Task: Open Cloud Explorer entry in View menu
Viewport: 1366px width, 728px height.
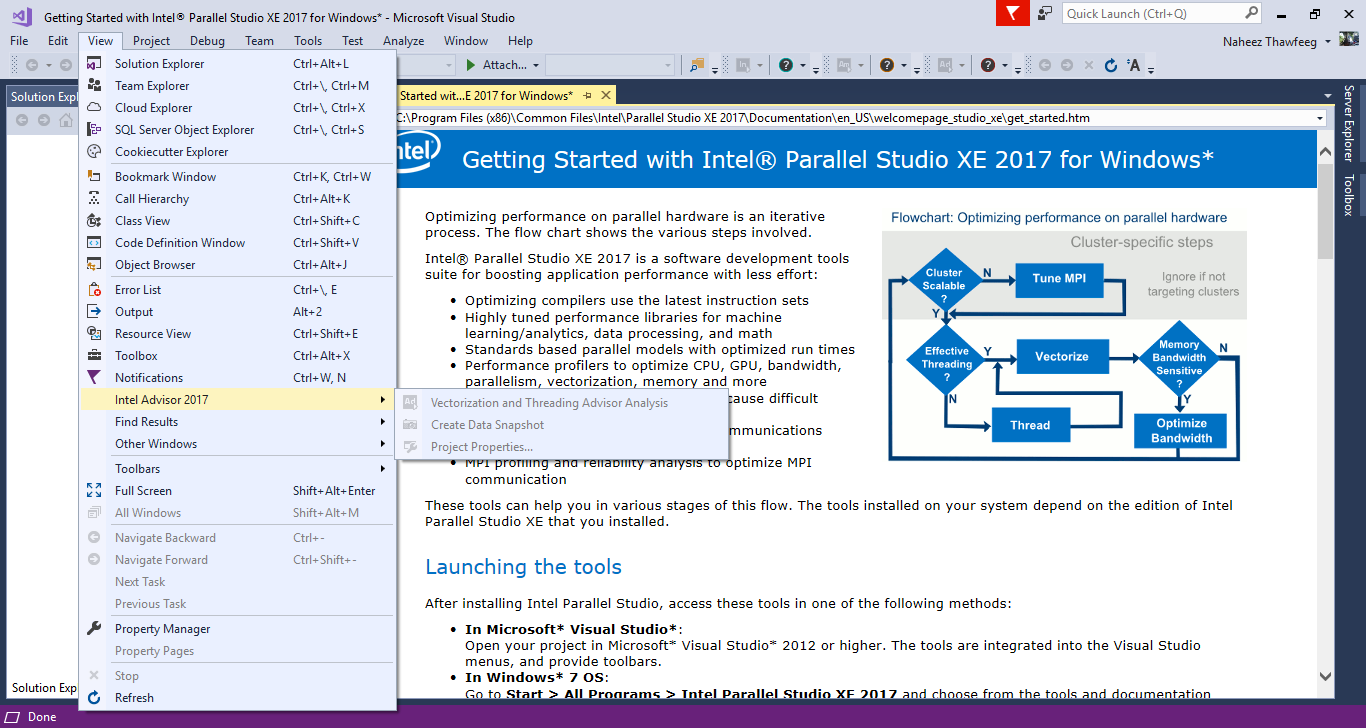Action: pyautogui.click(x=237, y=108)
